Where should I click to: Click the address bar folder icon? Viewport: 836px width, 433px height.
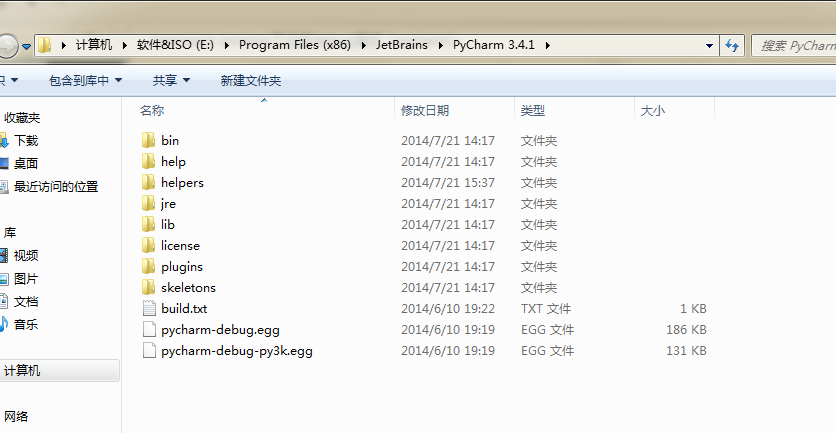click(45, 45)
